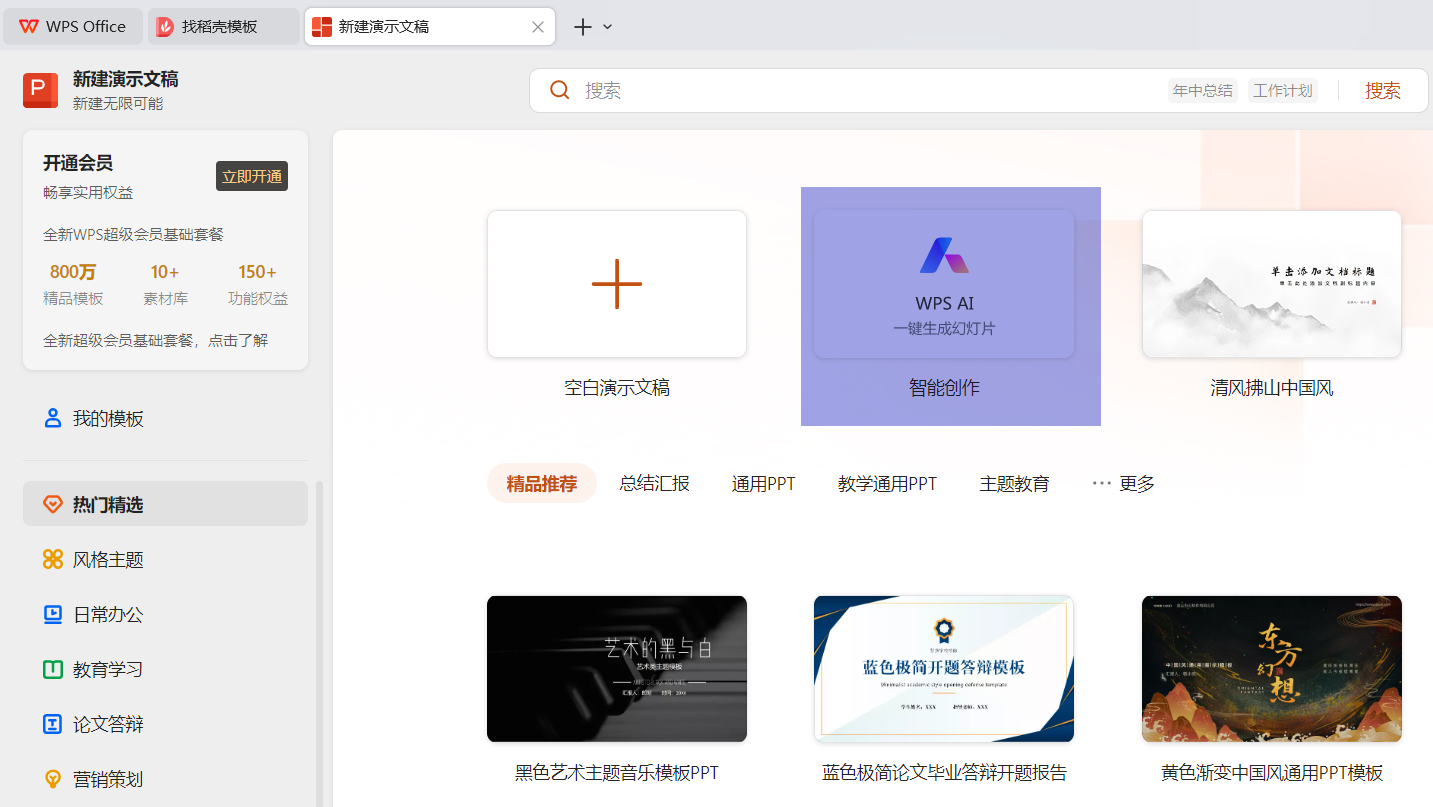Click the 论文答辩 sidebar icon
This screenshot has height=807, width=1433.
pos(52,724)
